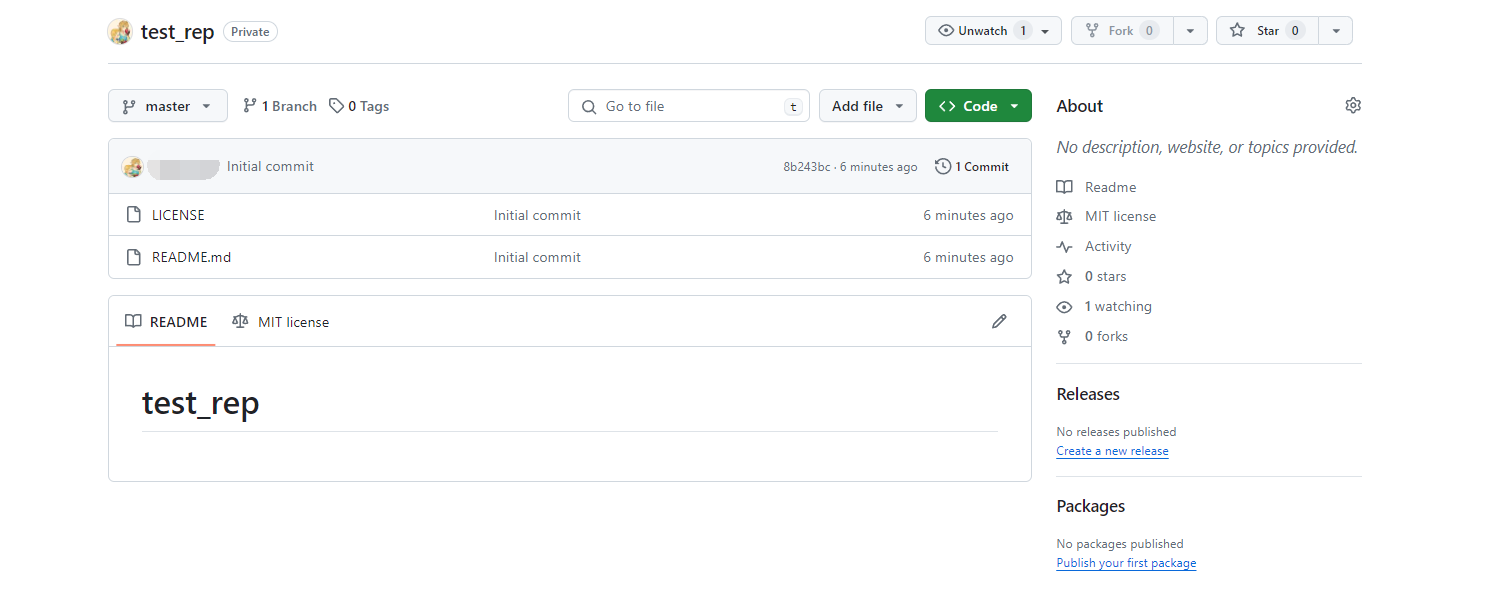Viewport: 1503px width, 611px height.
Task: Click the repository owner avatar beside test_rep
Action: [120, 31]
